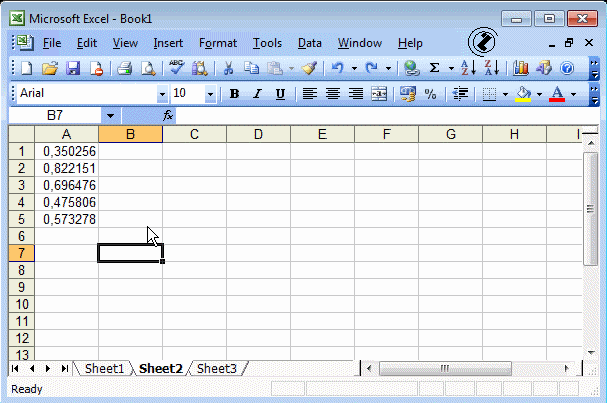Image resolution: width=607 pixels, height=403 pixels.
Task: Click the Merge and Center icon
Action: (379, 94)
